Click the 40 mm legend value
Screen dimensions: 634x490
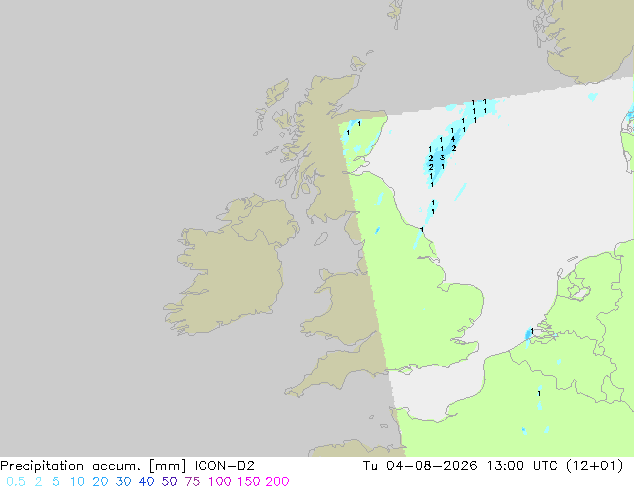[x=146, y=482]
